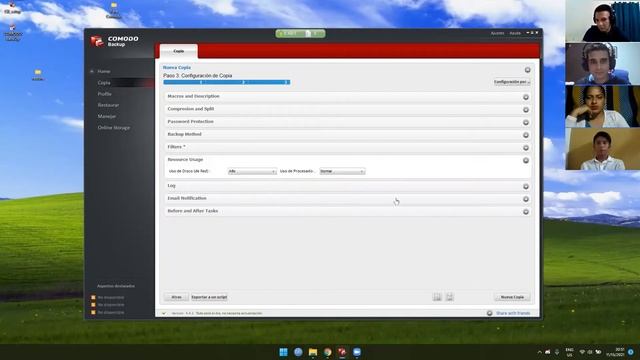Go to Home in the sidebar
Viewport: 640px width, 360px height.
click(104, 71)
